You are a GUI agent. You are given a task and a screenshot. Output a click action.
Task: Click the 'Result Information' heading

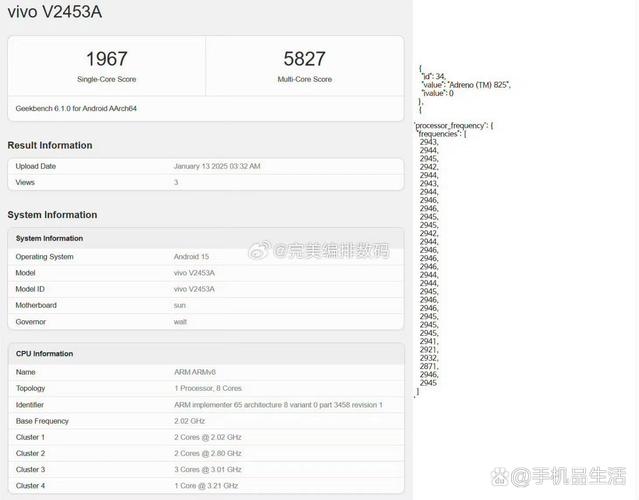tap(50, 145)
